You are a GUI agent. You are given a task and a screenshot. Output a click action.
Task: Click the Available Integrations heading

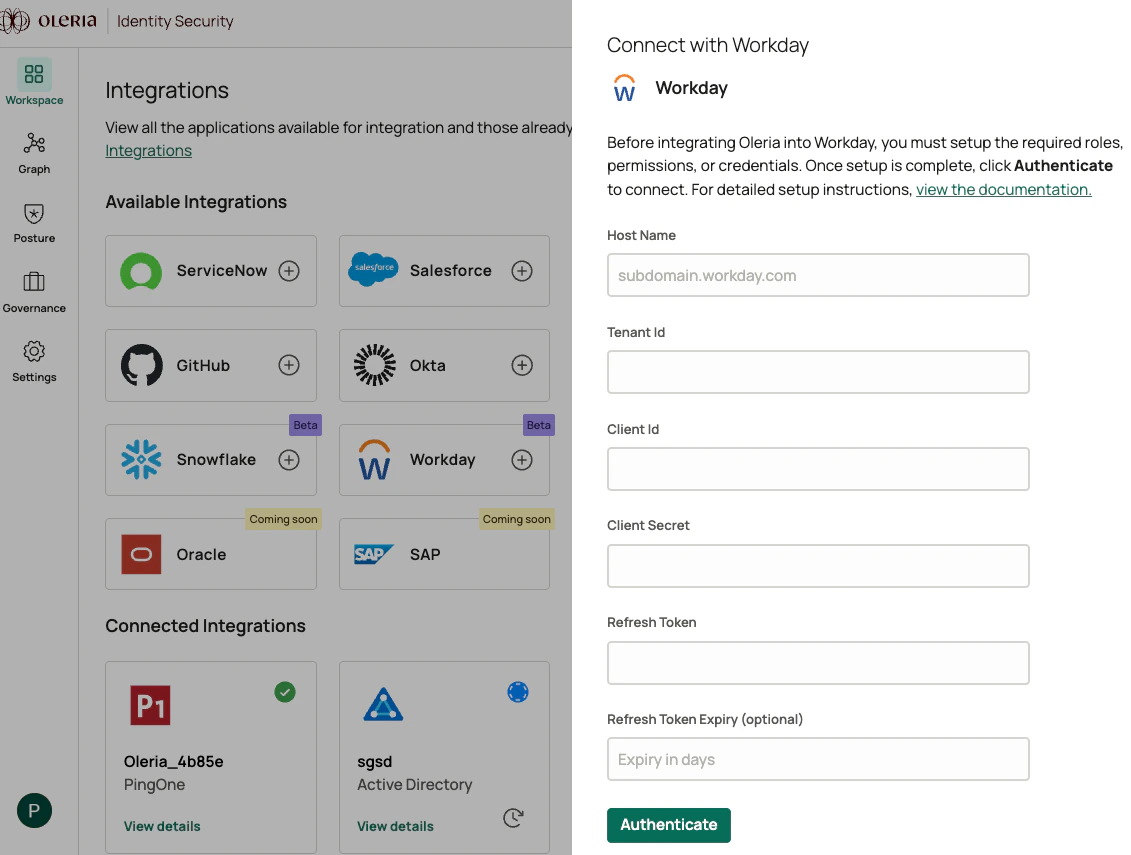point(196,202)
